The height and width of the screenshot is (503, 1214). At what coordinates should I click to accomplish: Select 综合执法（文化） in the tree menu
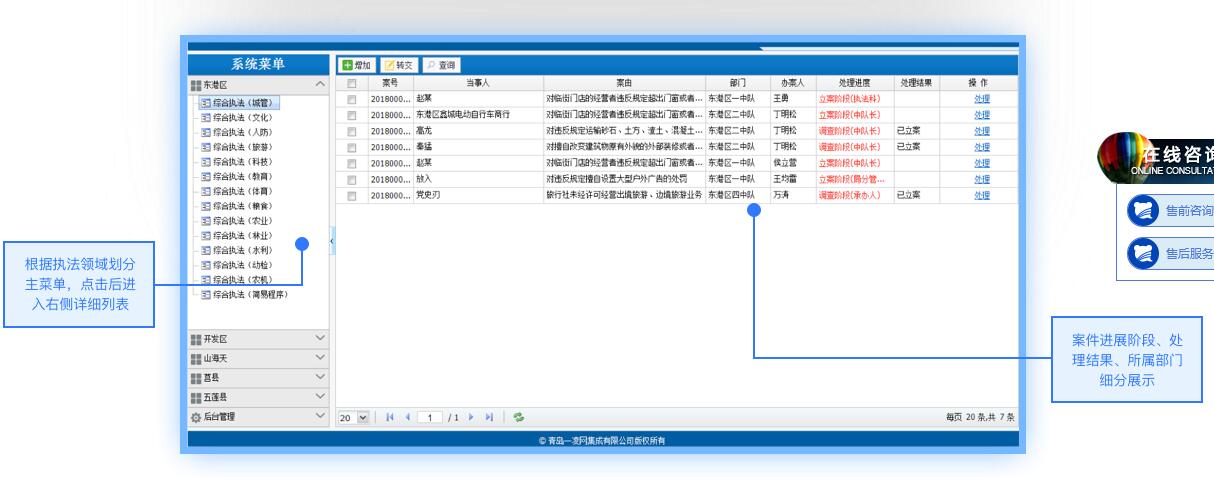[x=236, y=117]
